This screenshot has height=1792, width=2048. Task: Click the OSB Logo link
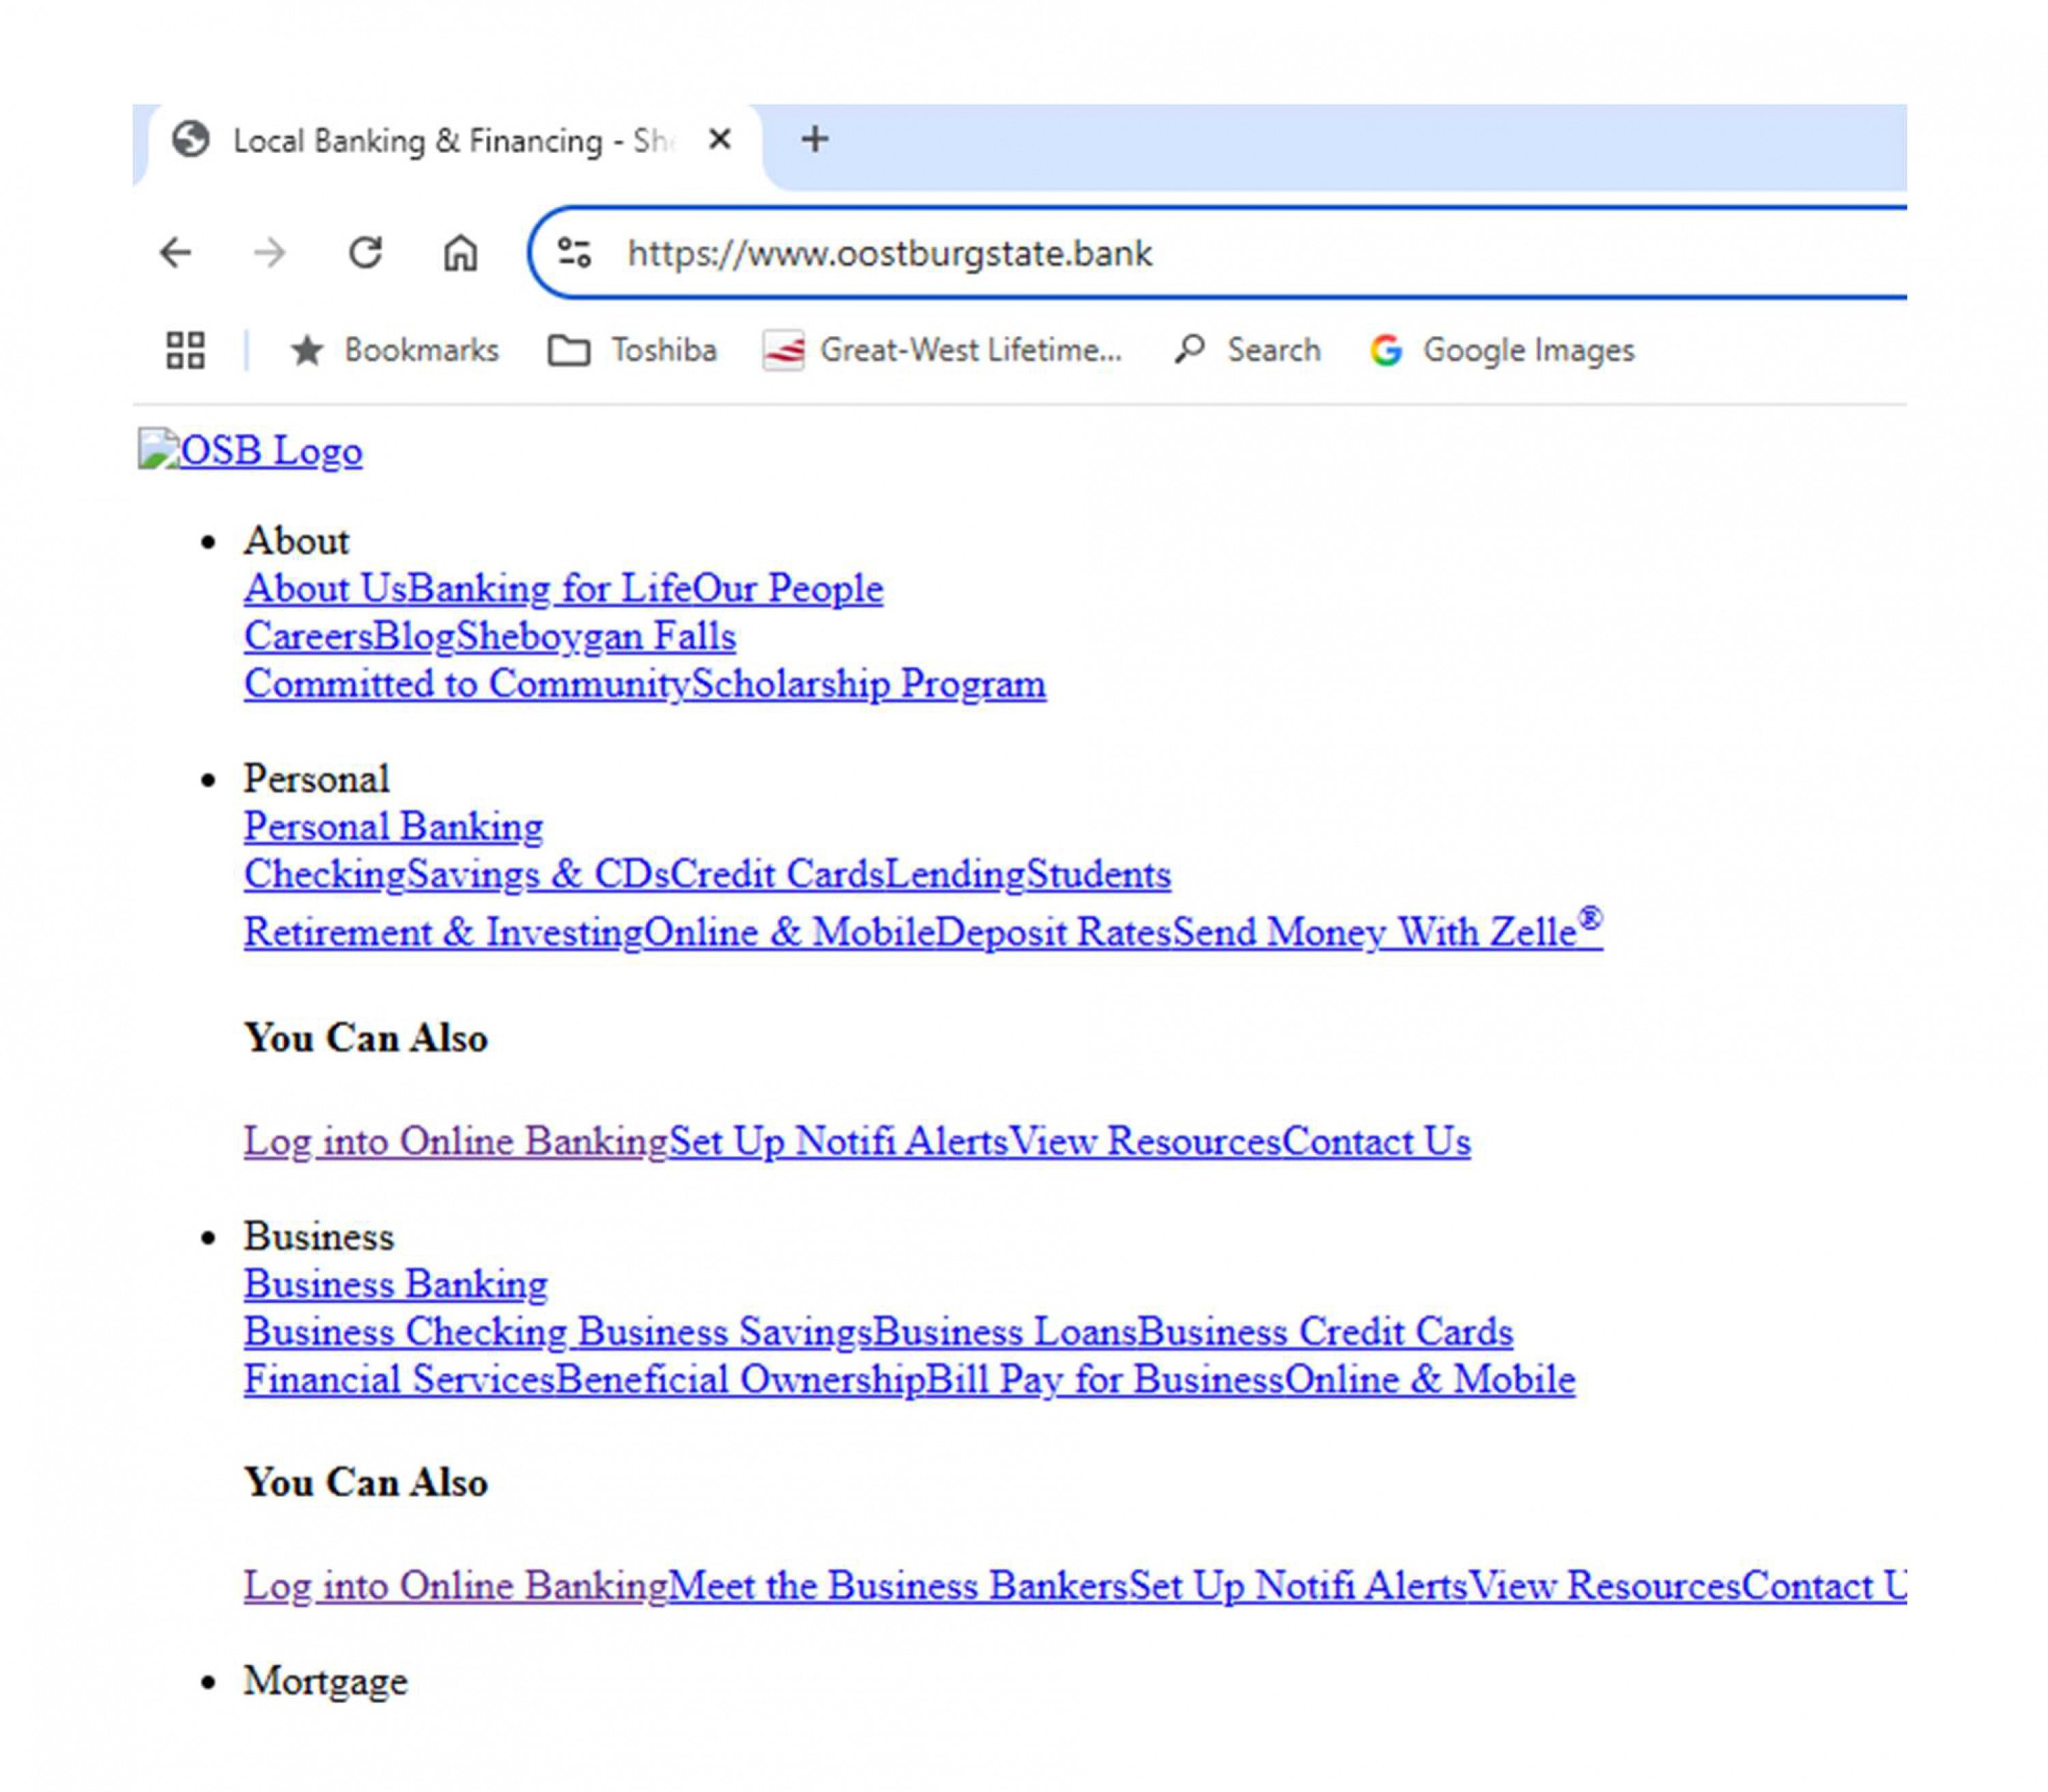point(250,450)
